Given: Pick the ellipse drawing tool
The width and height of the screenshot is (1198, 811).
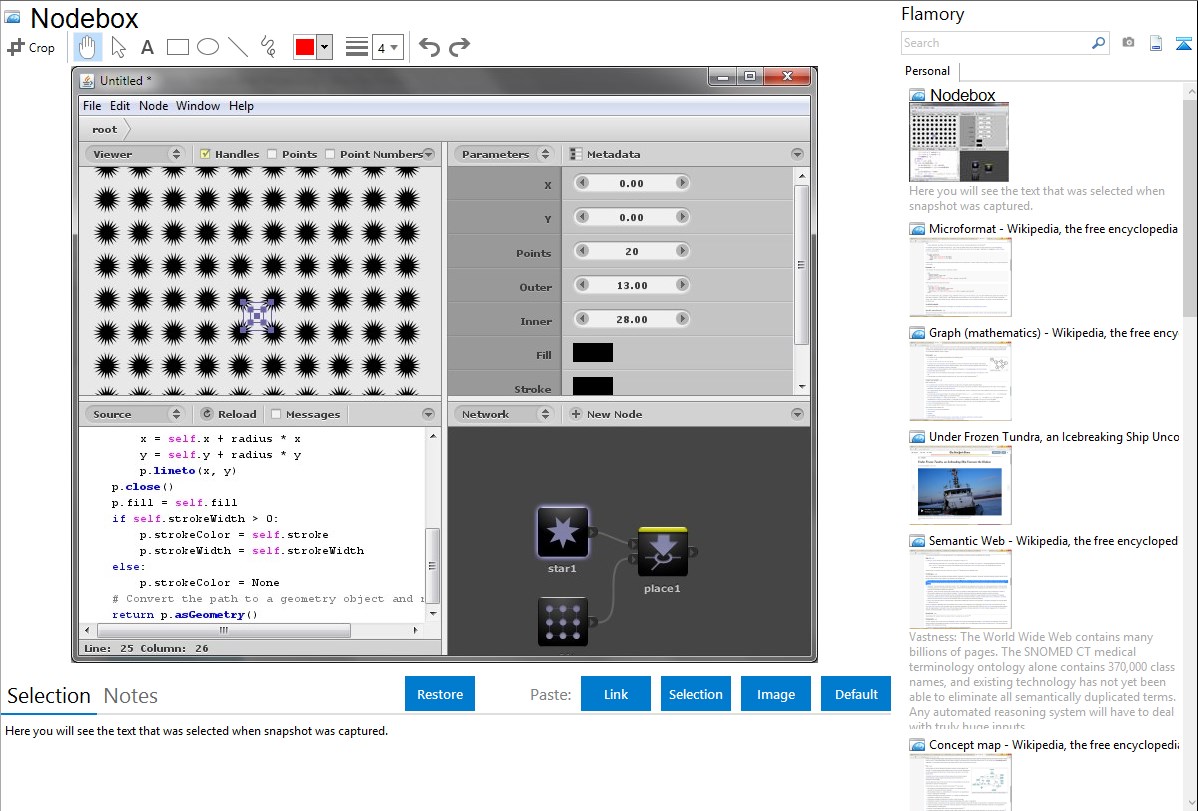Looking at the screenshot, I should point(208,47).
